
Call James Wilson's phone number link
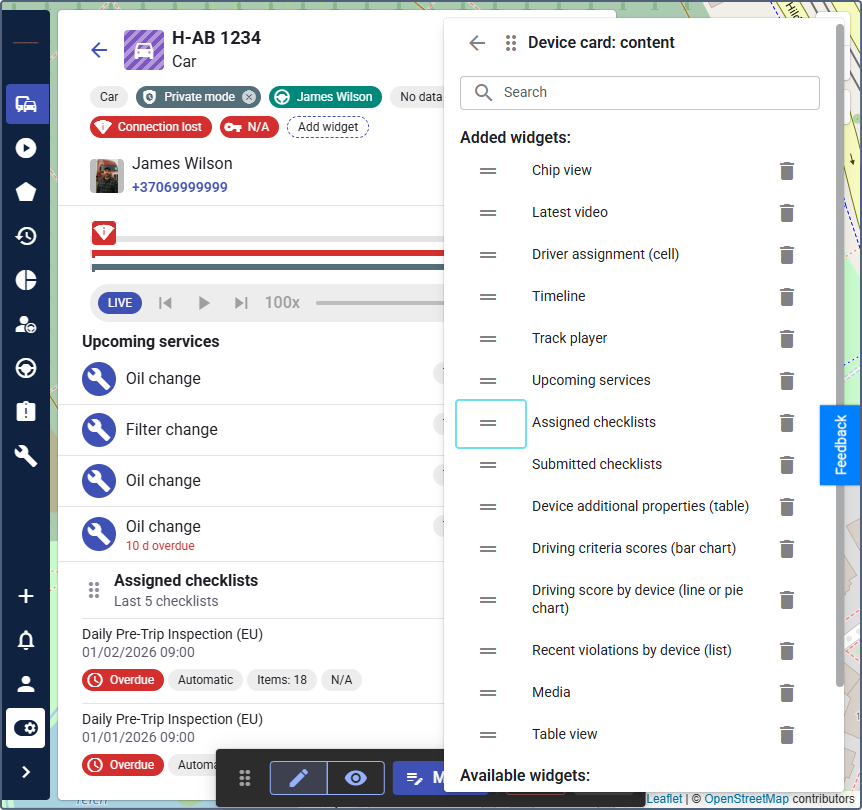click(180, 187)
